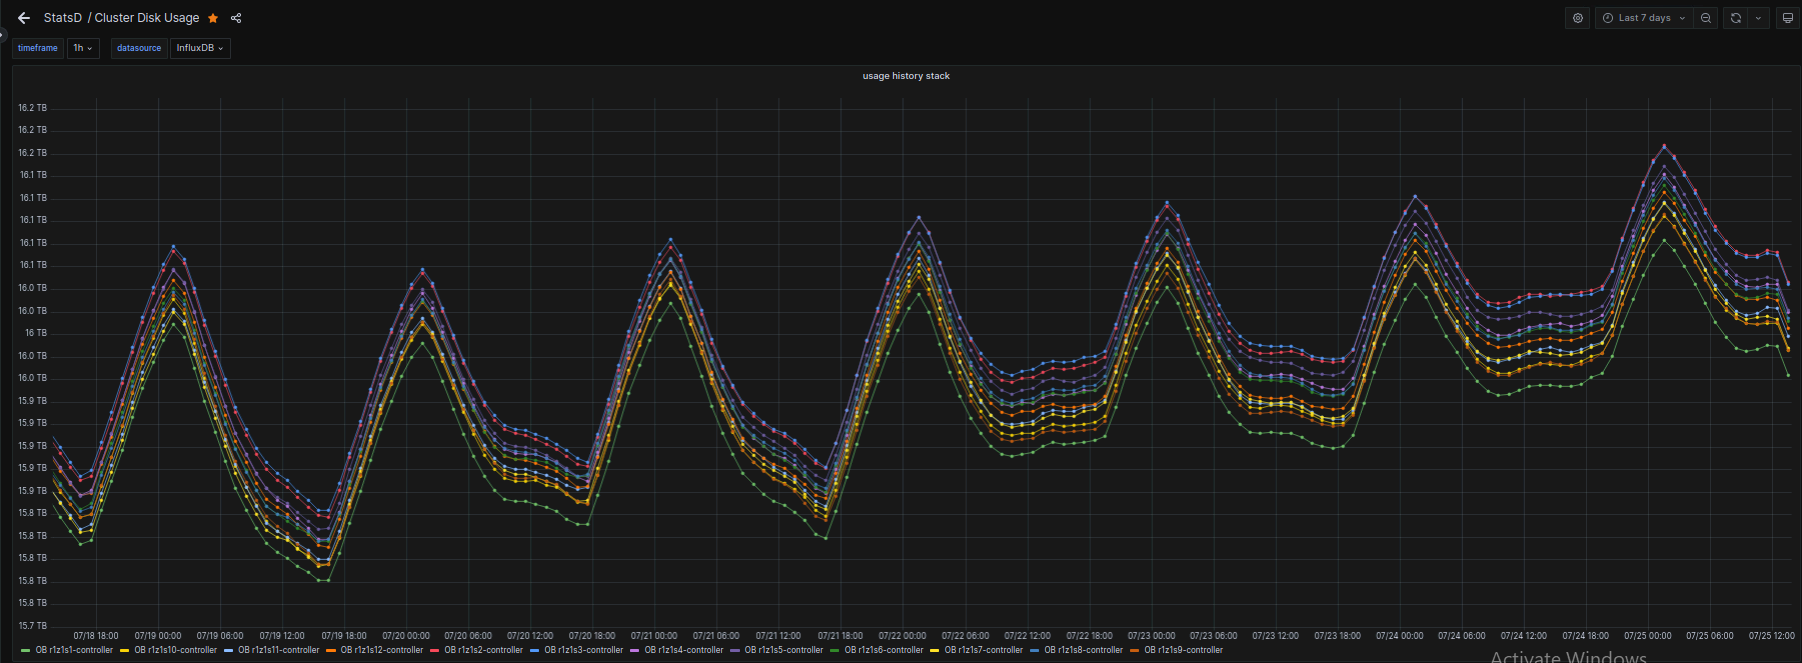Open the share dashboard icon
This screenshot has height=663, width=1802.
click(236, 18)
